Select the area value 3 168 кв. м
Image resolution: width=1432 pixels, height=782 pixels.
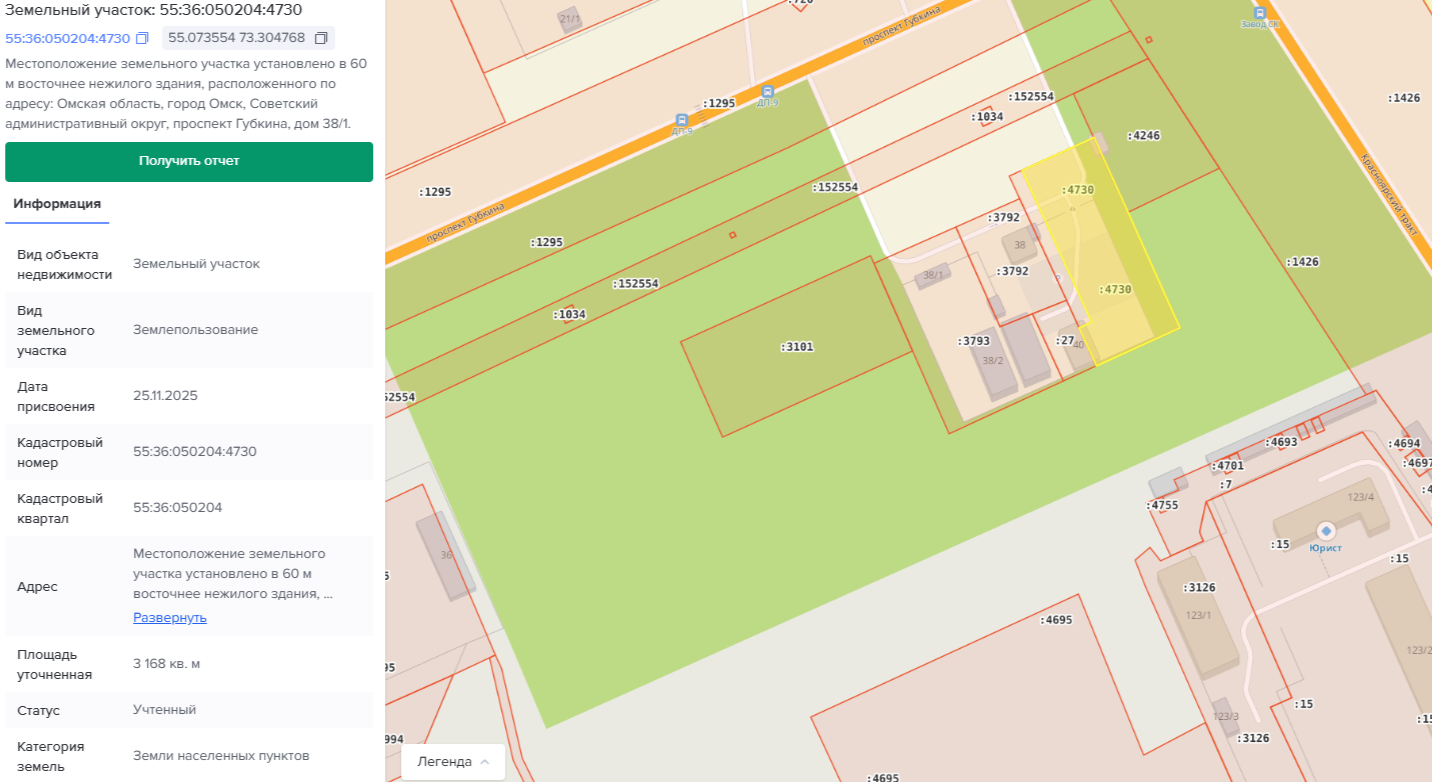[x=167, y=663]
